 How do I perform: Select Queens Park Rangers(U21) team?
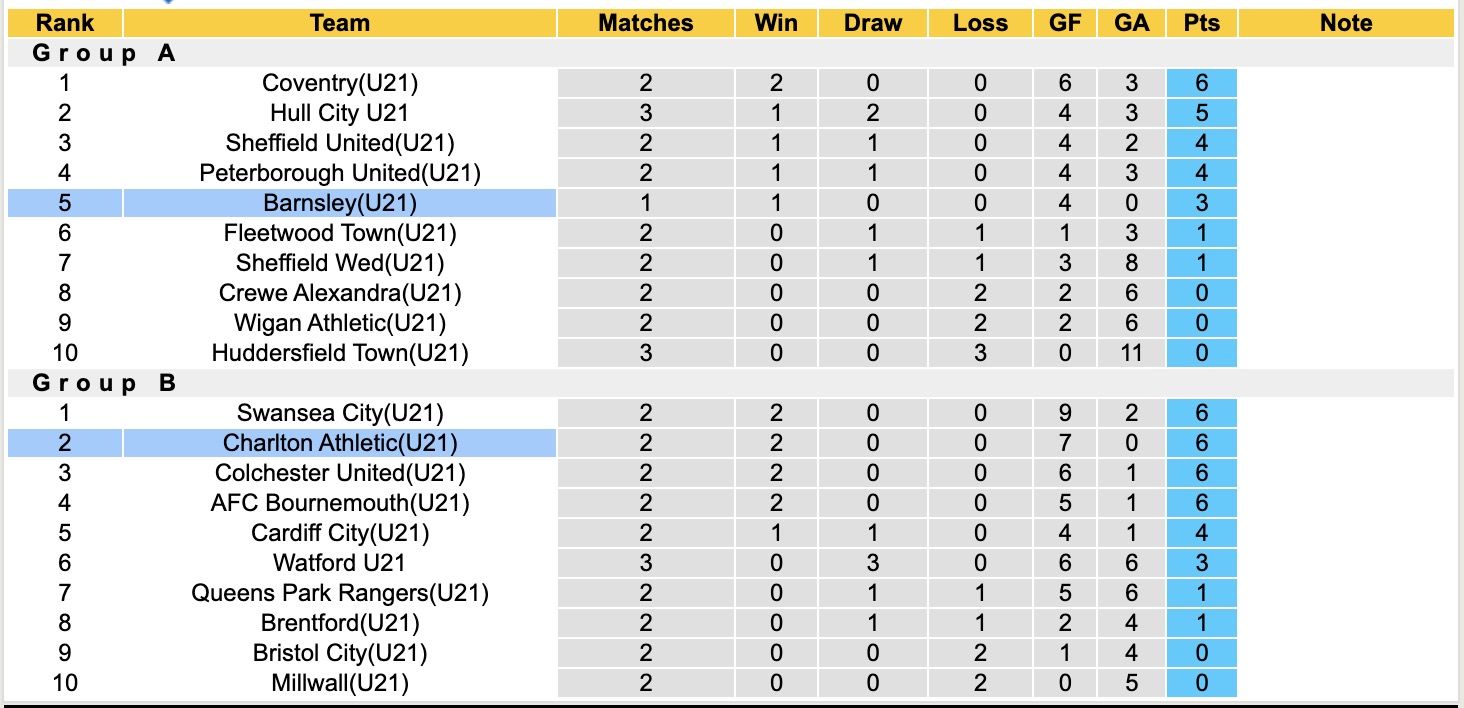point(340,593)
